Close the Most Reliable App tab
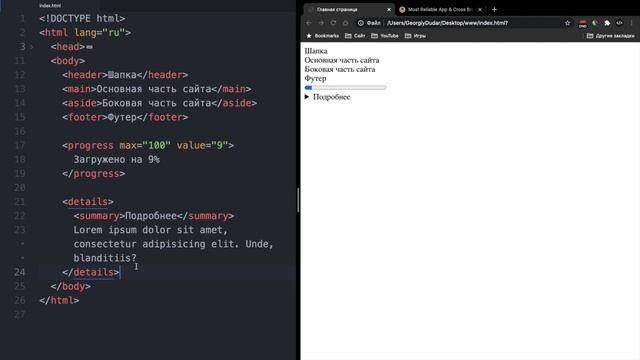640x360 pixels. click(480, 9)
